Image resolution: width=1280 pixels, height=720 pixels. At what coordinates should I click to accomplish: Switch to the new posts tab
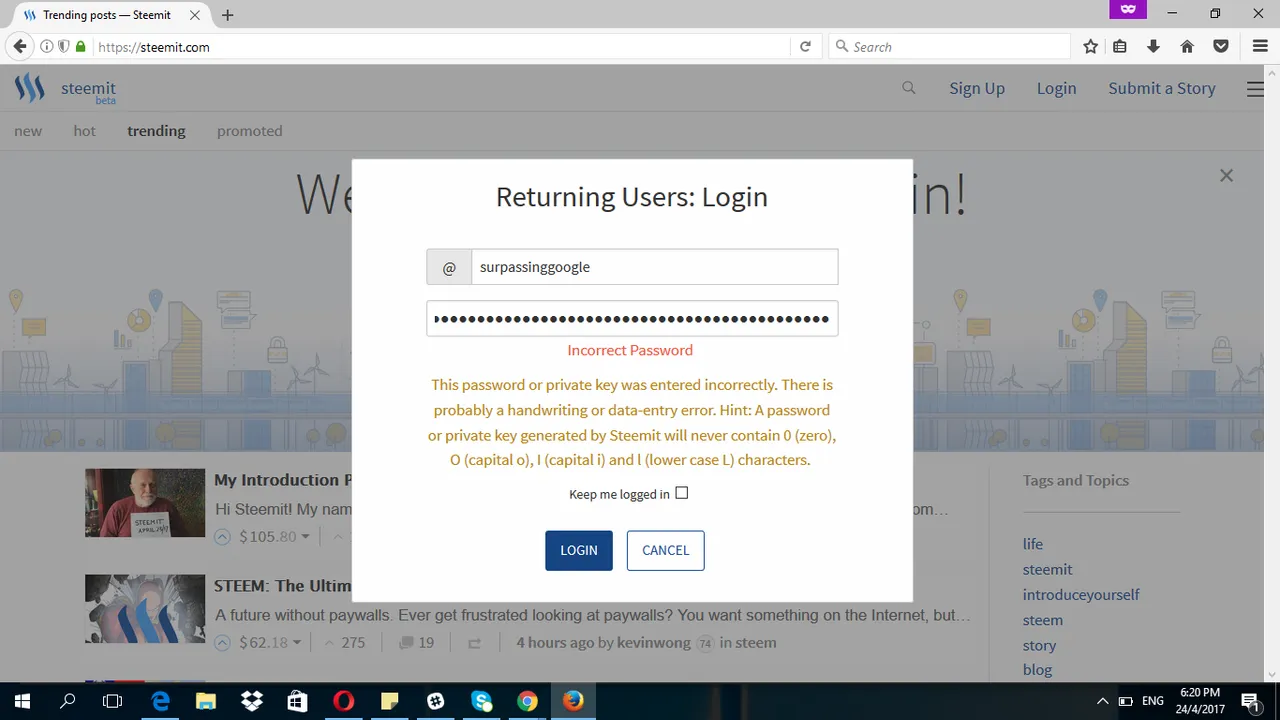28,131
